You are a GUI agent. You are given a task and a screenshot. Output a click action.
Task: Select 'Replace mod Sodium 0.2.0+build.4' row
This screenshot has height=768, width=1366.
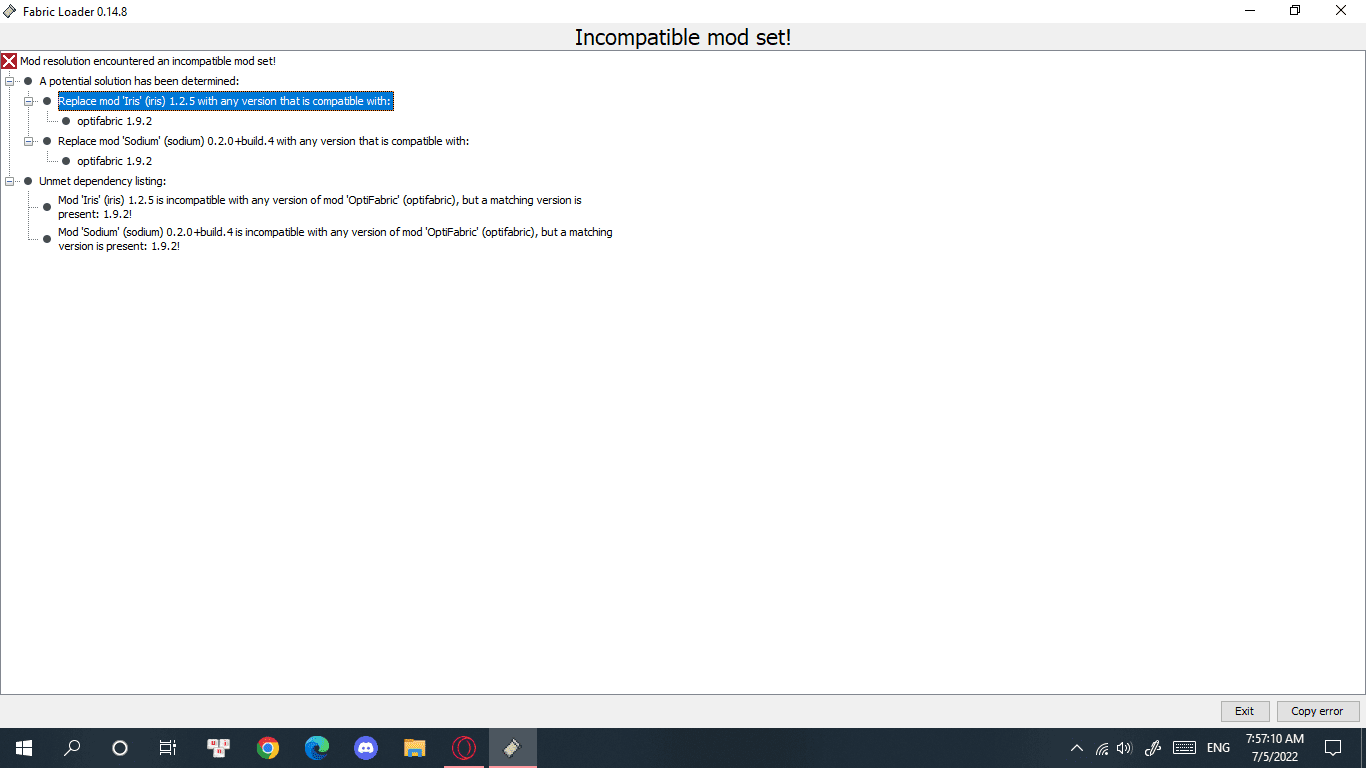pyautogui.click(x=263, y=141)
